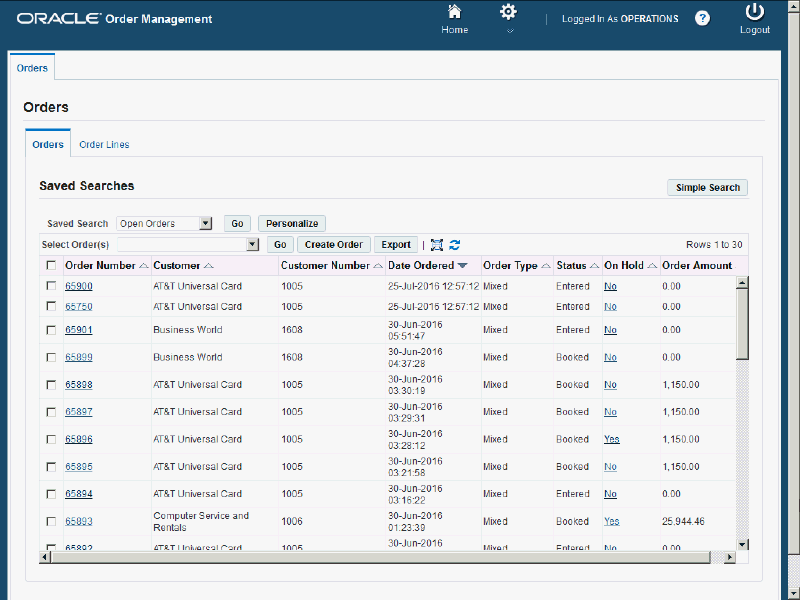
Task: Refresh the orders table
Action: 455,245
